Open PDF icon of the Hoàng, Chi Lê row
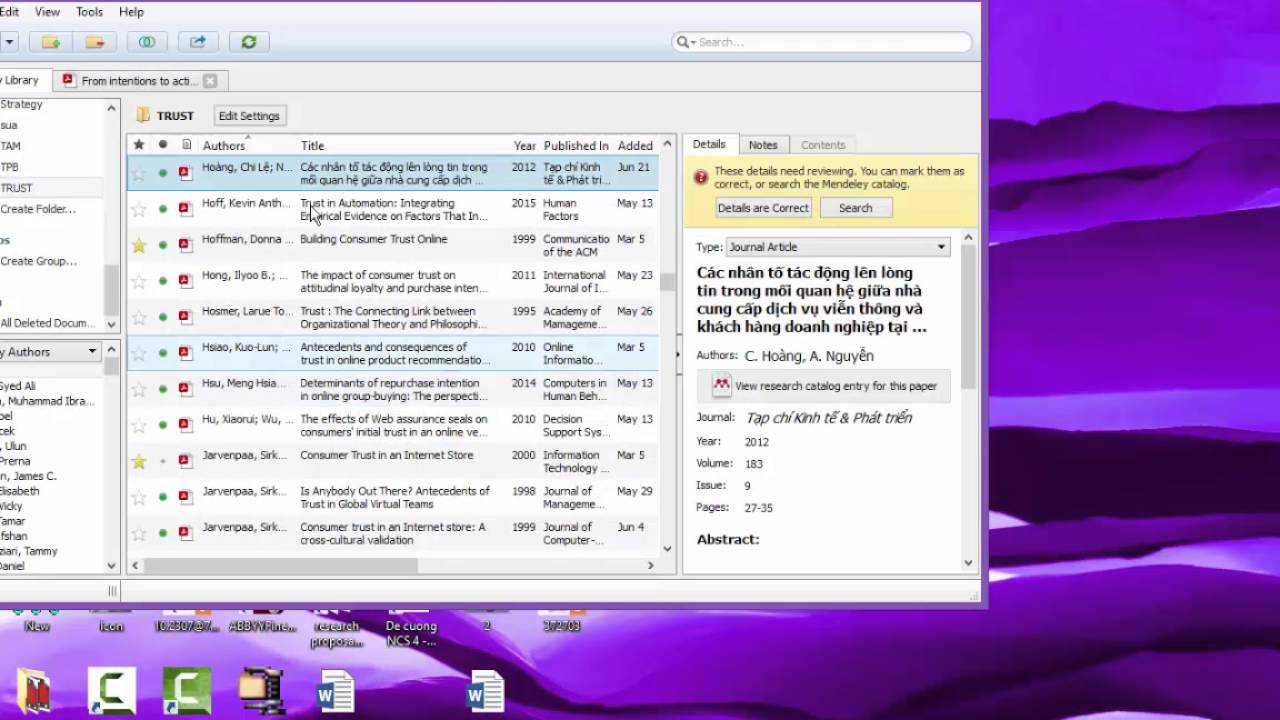The width and height of the screenshot is (1280, 720). 185,173
